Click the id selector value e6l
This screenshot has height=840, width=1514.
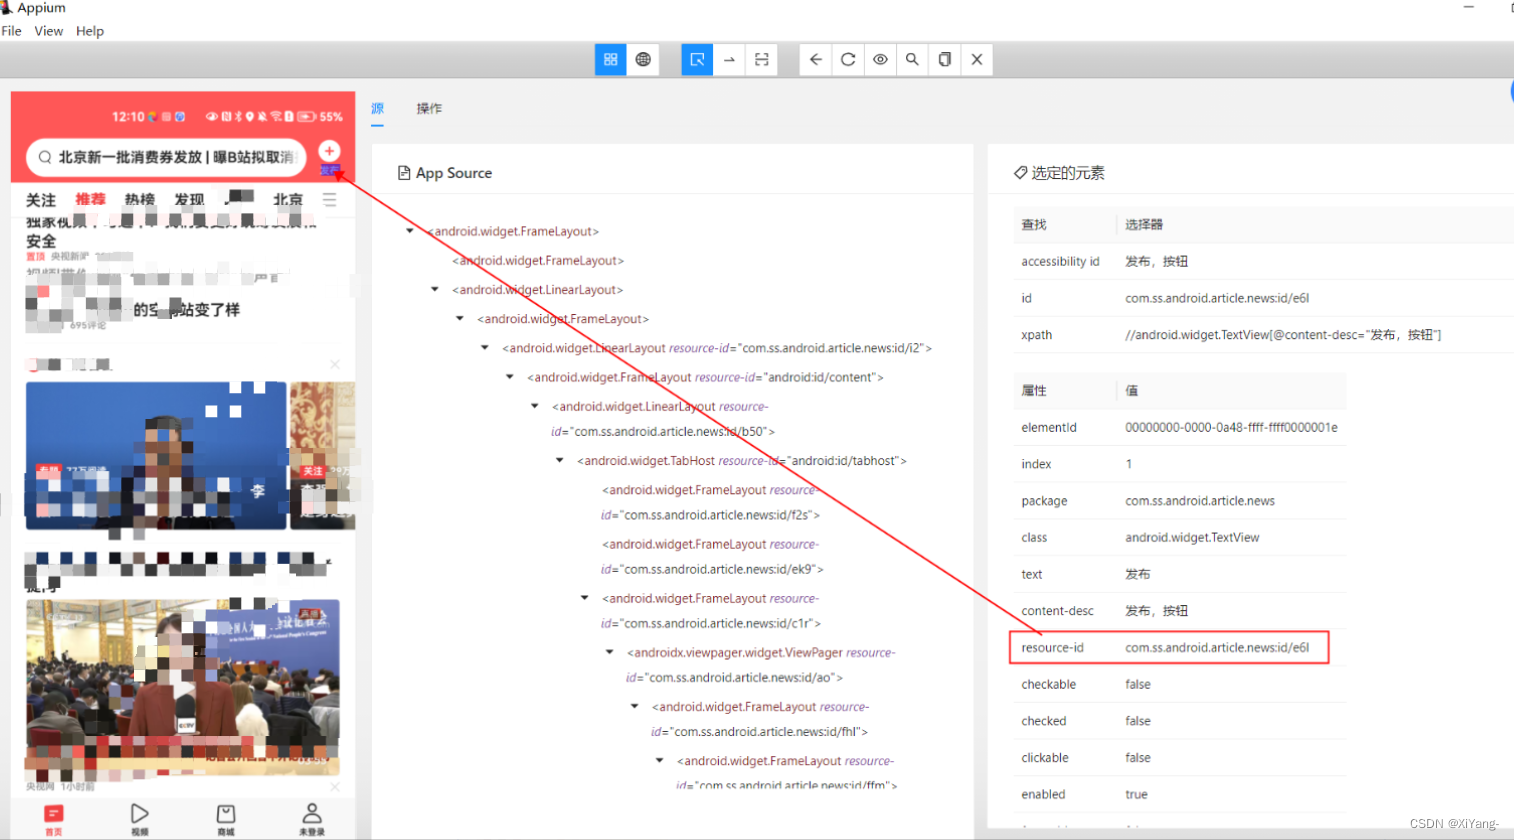pos(1217,298)
